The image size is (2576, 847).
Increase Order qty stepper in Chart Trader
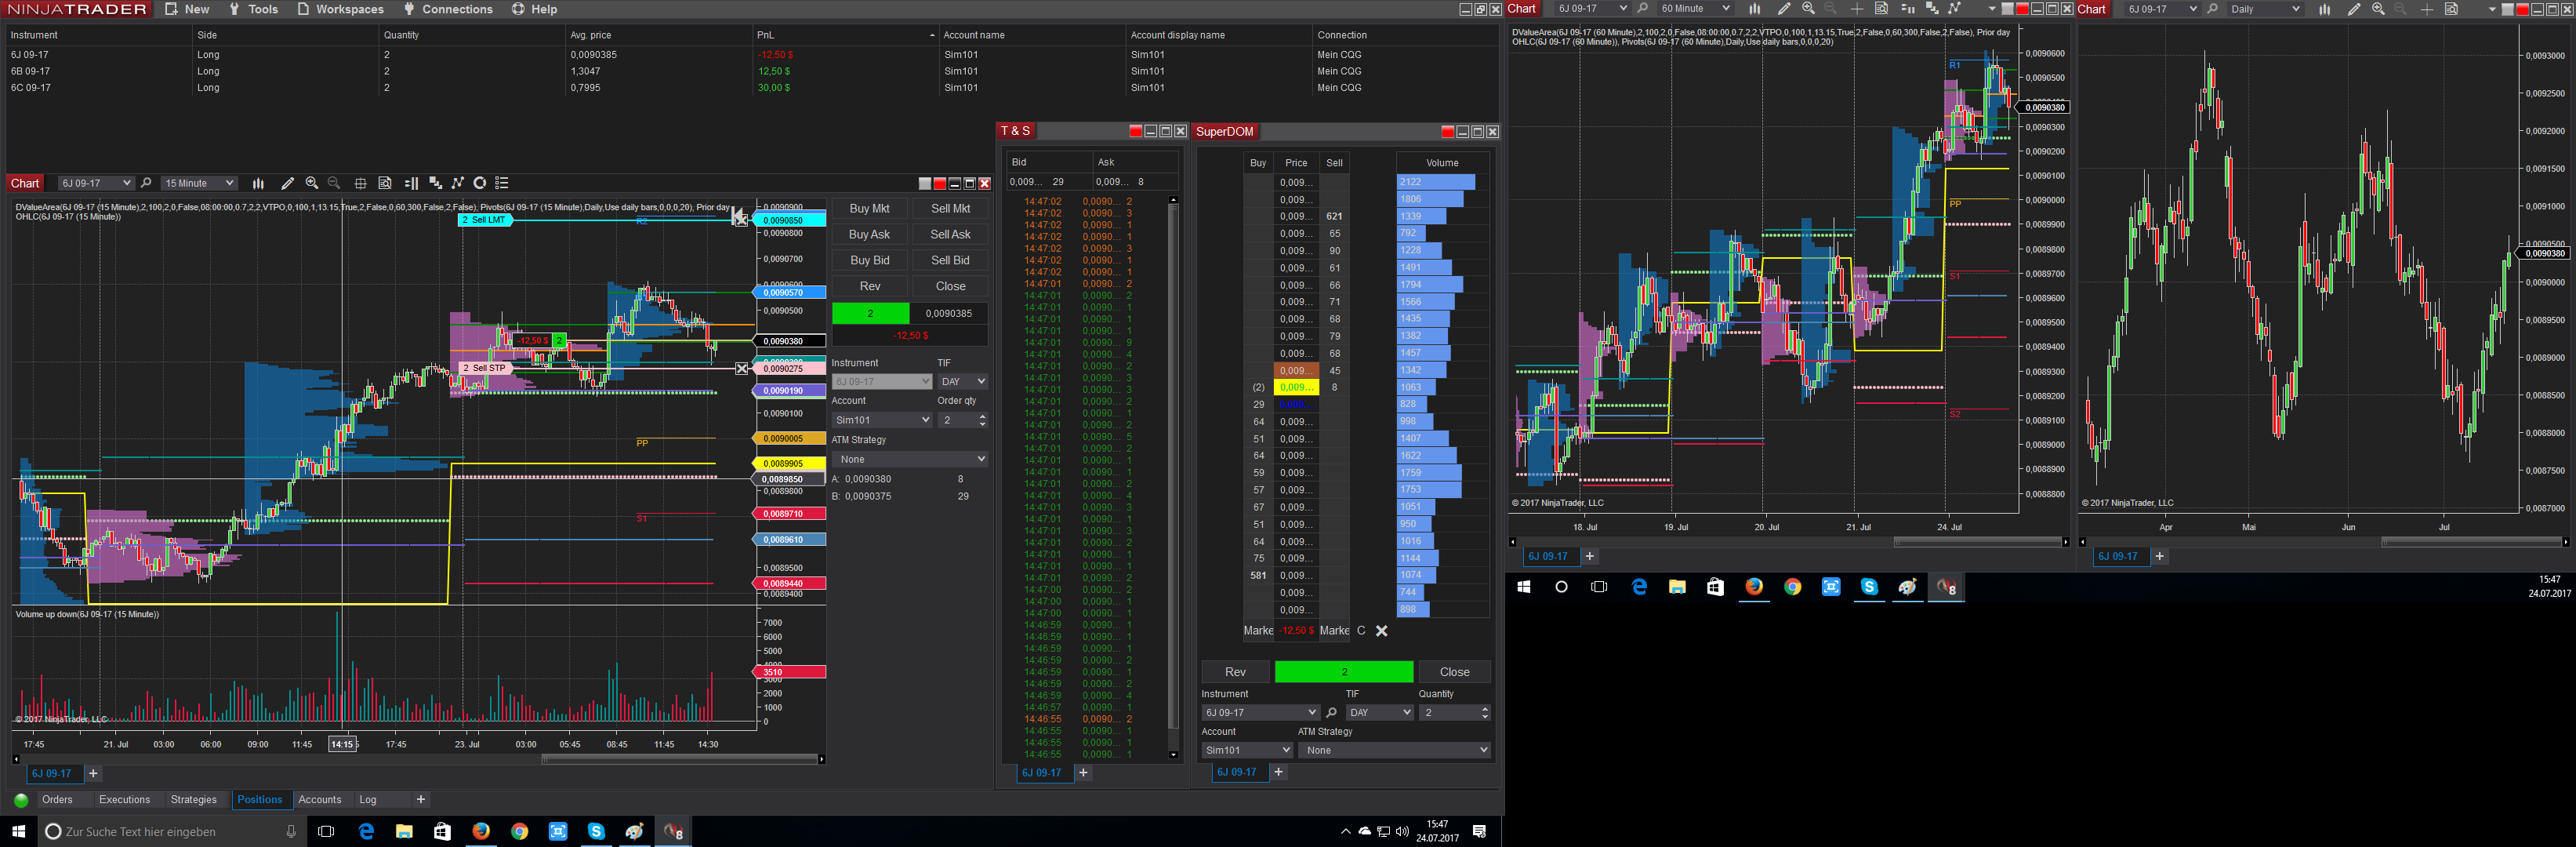pyautogui.click(x=982, y=416)
